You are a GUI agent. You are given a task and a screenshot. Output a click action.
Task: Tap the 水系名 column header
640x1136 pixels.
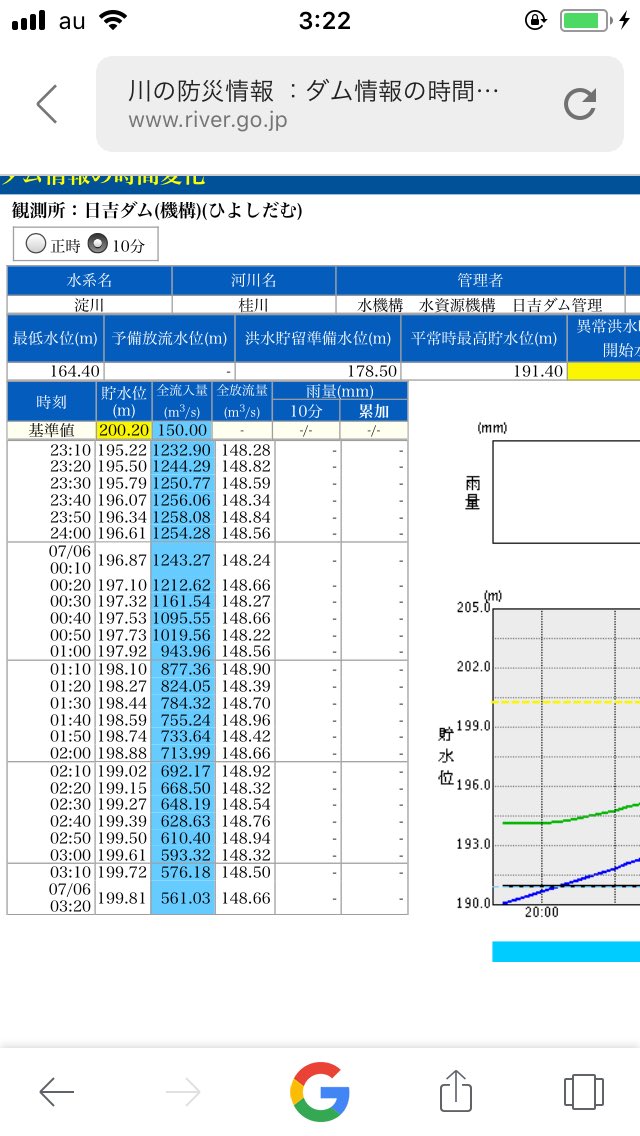pos(89,280)
